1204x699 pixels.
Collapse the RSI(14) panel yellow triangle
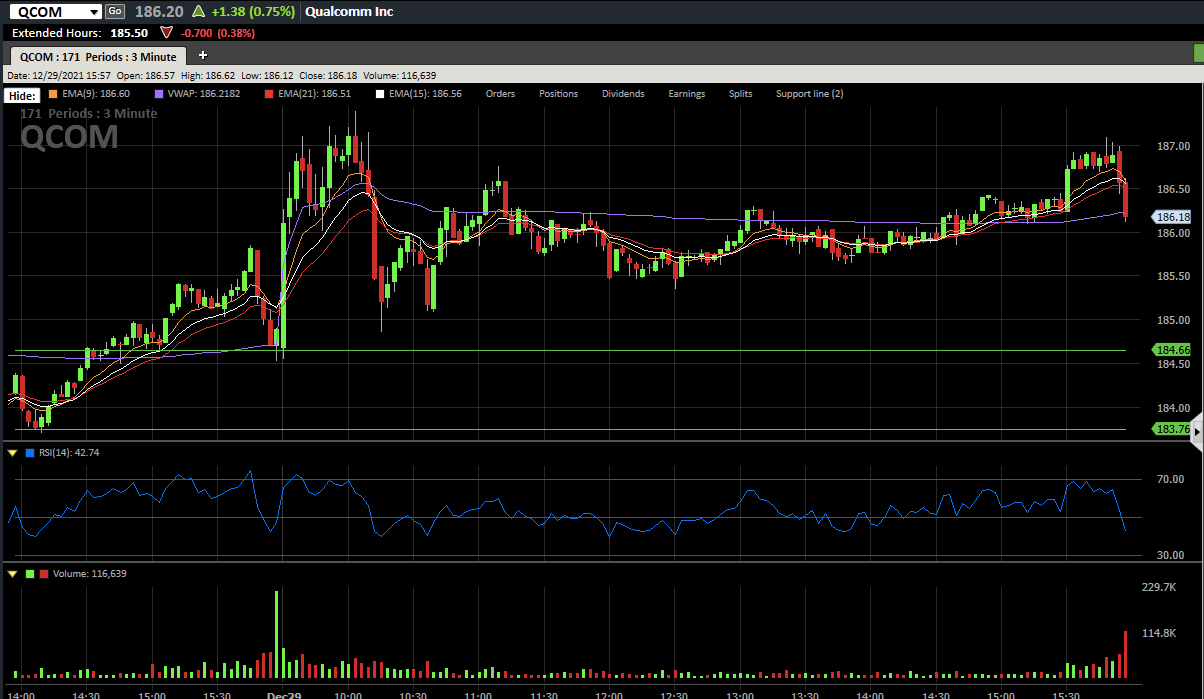[12, 453]
